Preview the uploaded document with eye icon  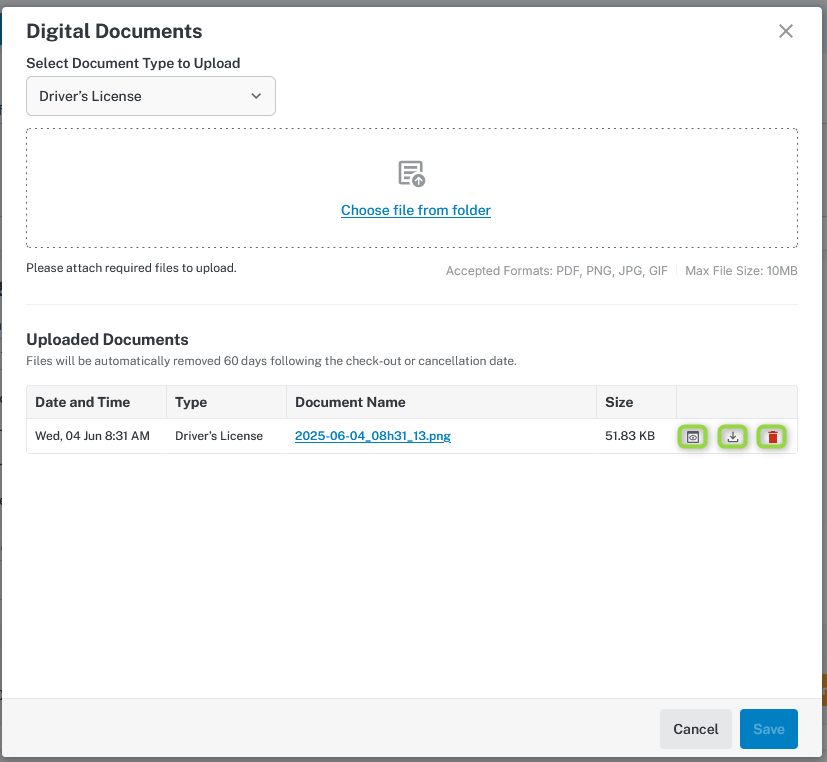693,437
